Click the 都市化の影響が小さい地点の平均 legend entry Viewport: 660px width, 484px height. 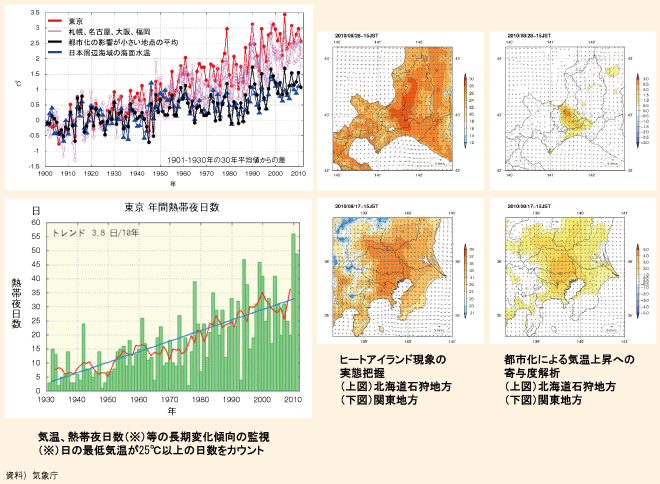(113, 42)
